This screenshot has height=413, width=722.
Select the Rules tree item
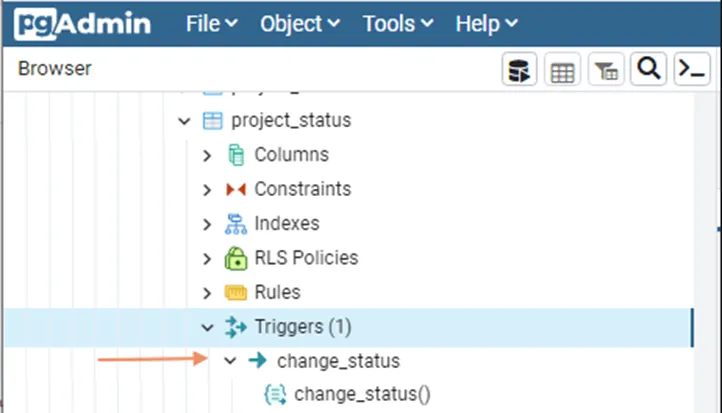click(277, 292)
